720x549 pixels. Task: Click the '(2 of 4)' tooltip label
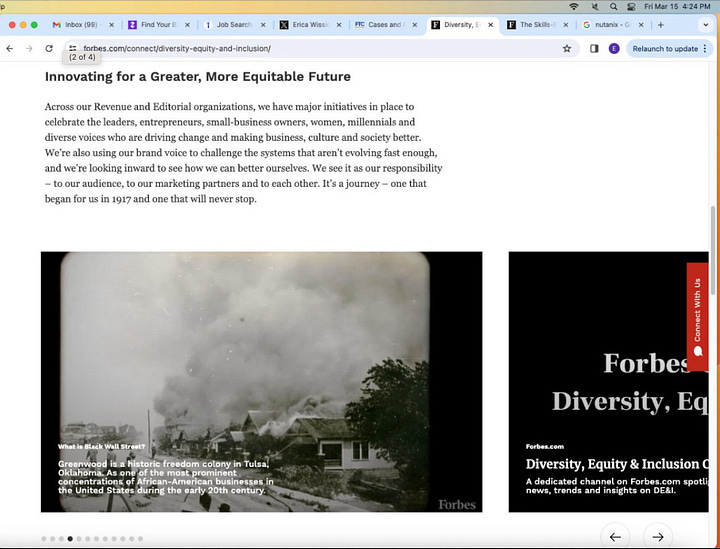tap(82, 57)
